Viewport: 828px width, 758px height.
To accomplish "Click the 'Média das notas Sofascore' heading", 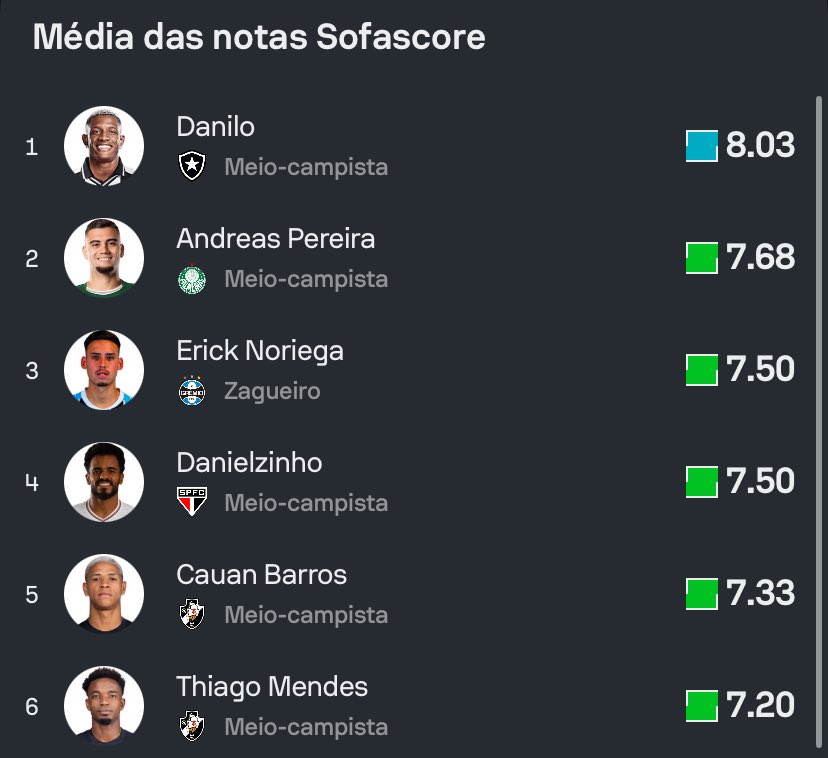I will tap(259, 37).
